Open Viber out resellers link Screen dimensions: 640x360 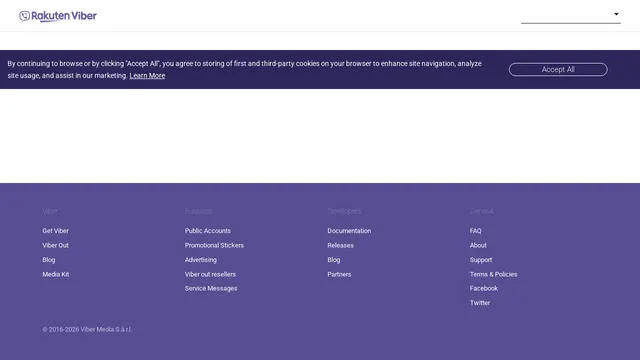click(x=210, y=274)
